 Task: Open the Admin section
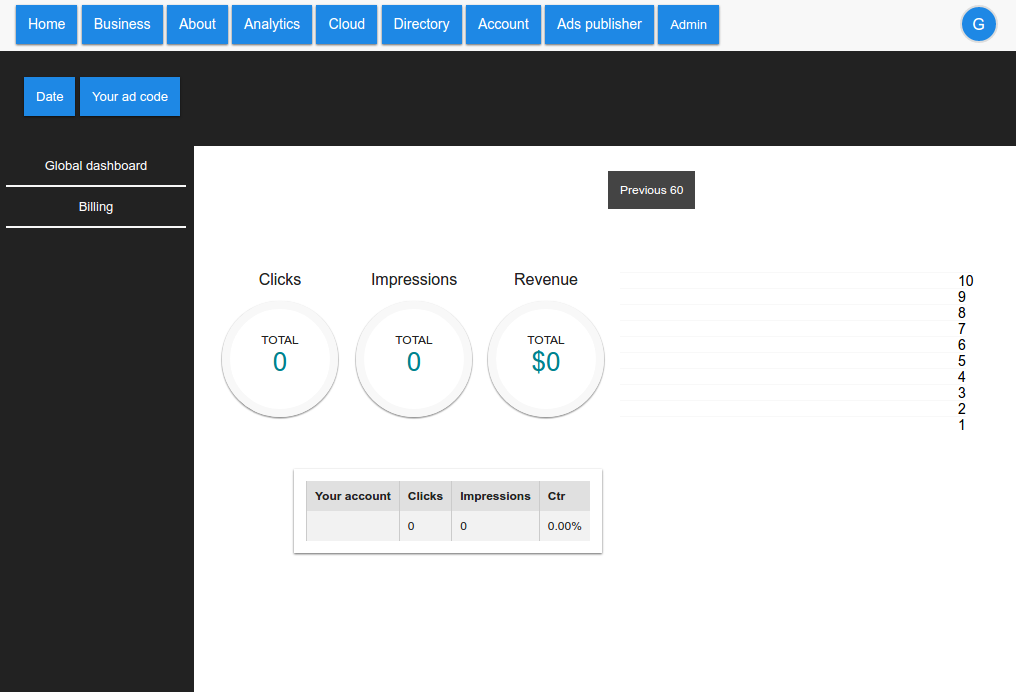[688, 25]
